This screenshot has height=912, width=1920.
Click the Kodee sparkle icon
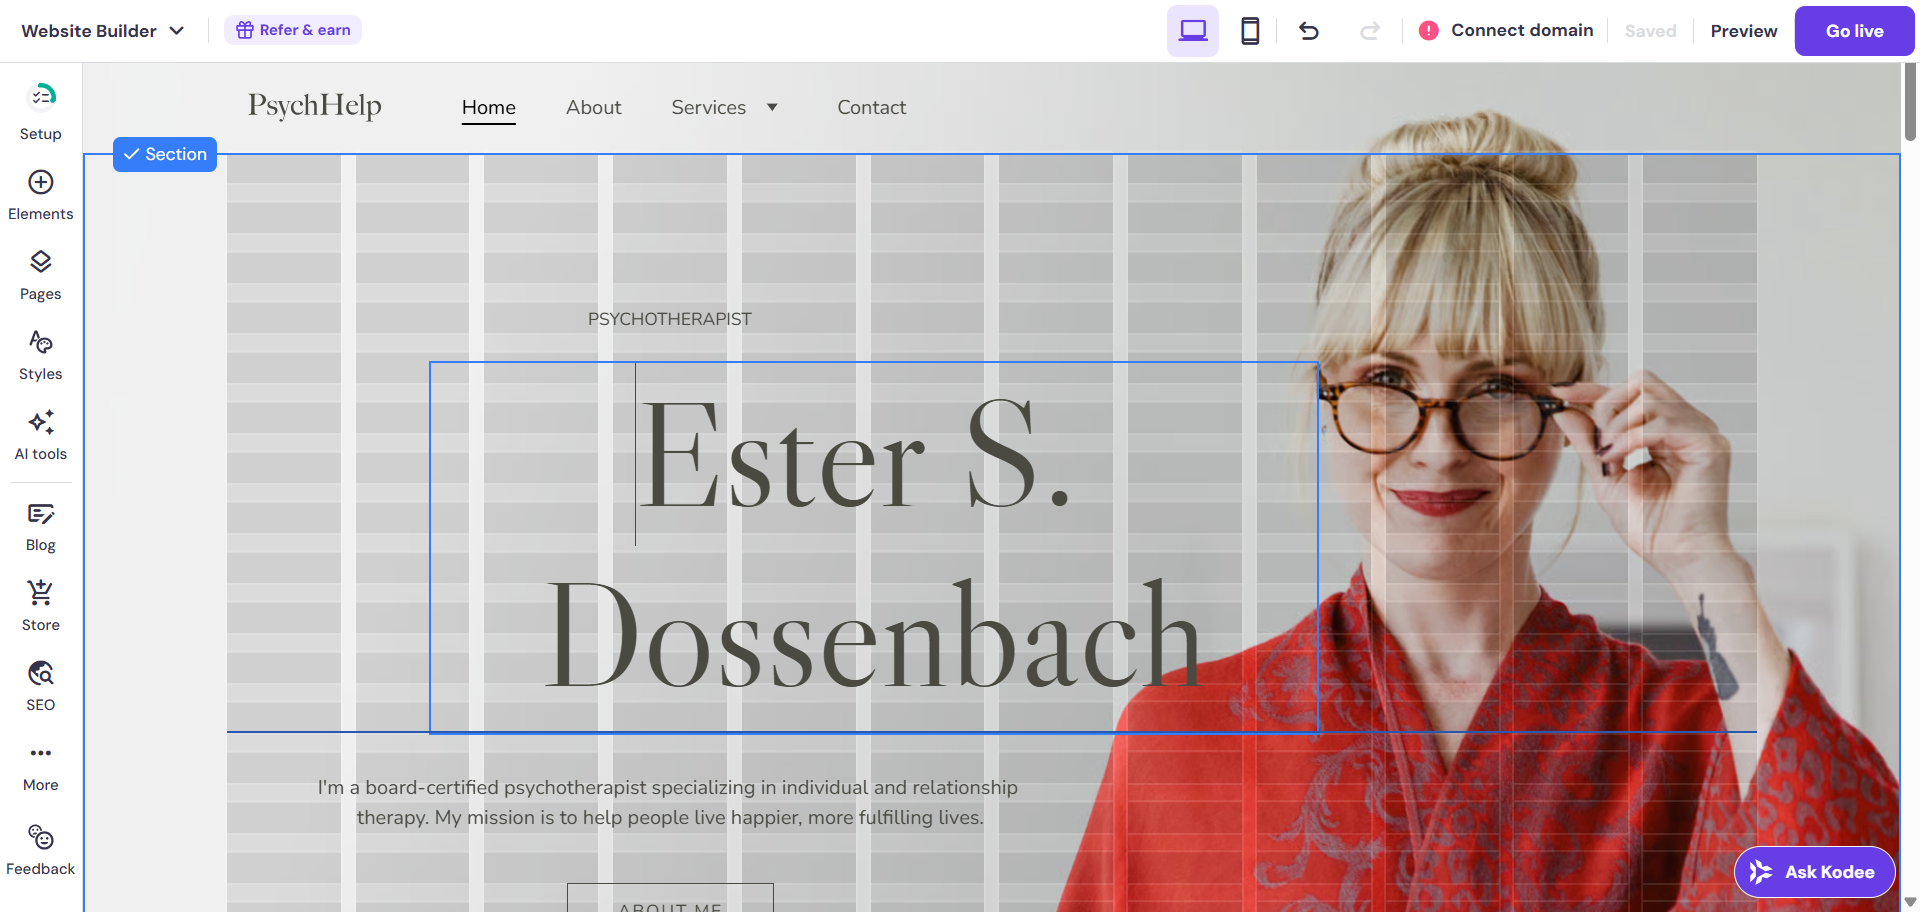click(x=1761, y=872)
